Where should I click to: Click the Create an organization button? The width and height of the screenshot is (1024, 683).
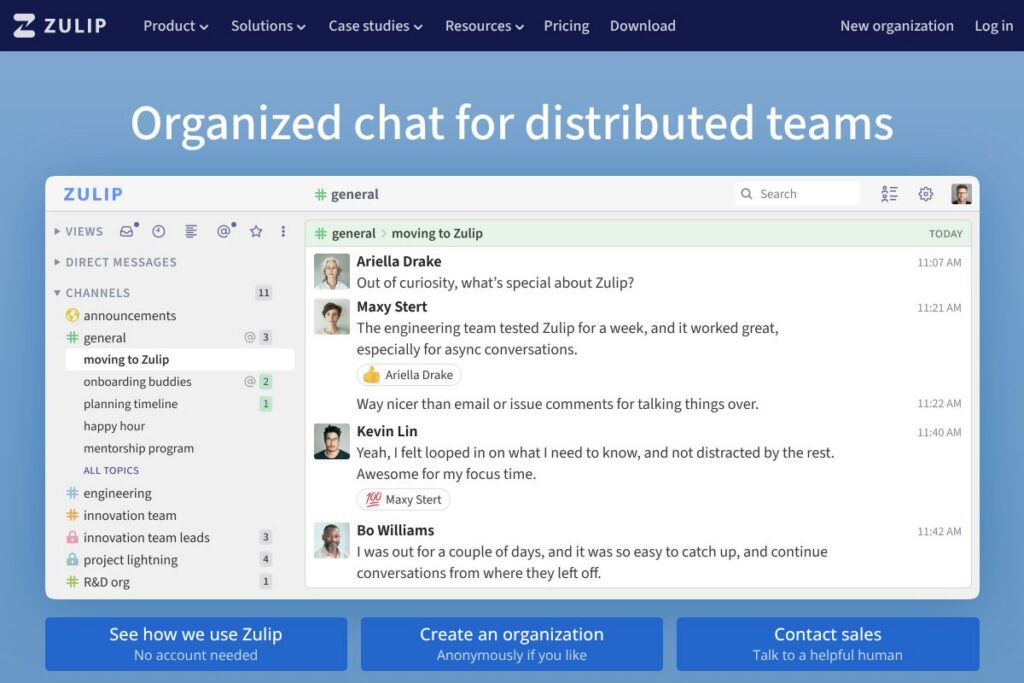(x=511, y=643)
